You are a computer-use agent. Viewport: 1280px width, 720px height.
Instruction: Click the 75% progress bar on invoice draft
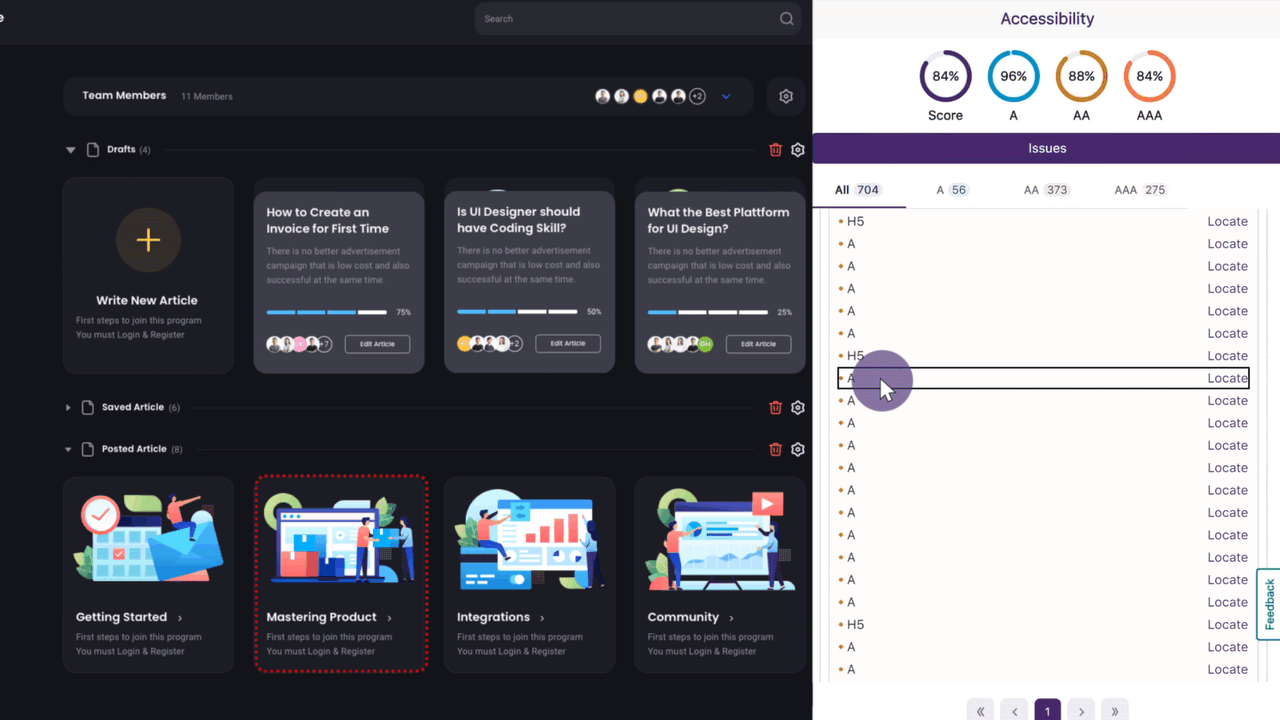click(325, 312)
